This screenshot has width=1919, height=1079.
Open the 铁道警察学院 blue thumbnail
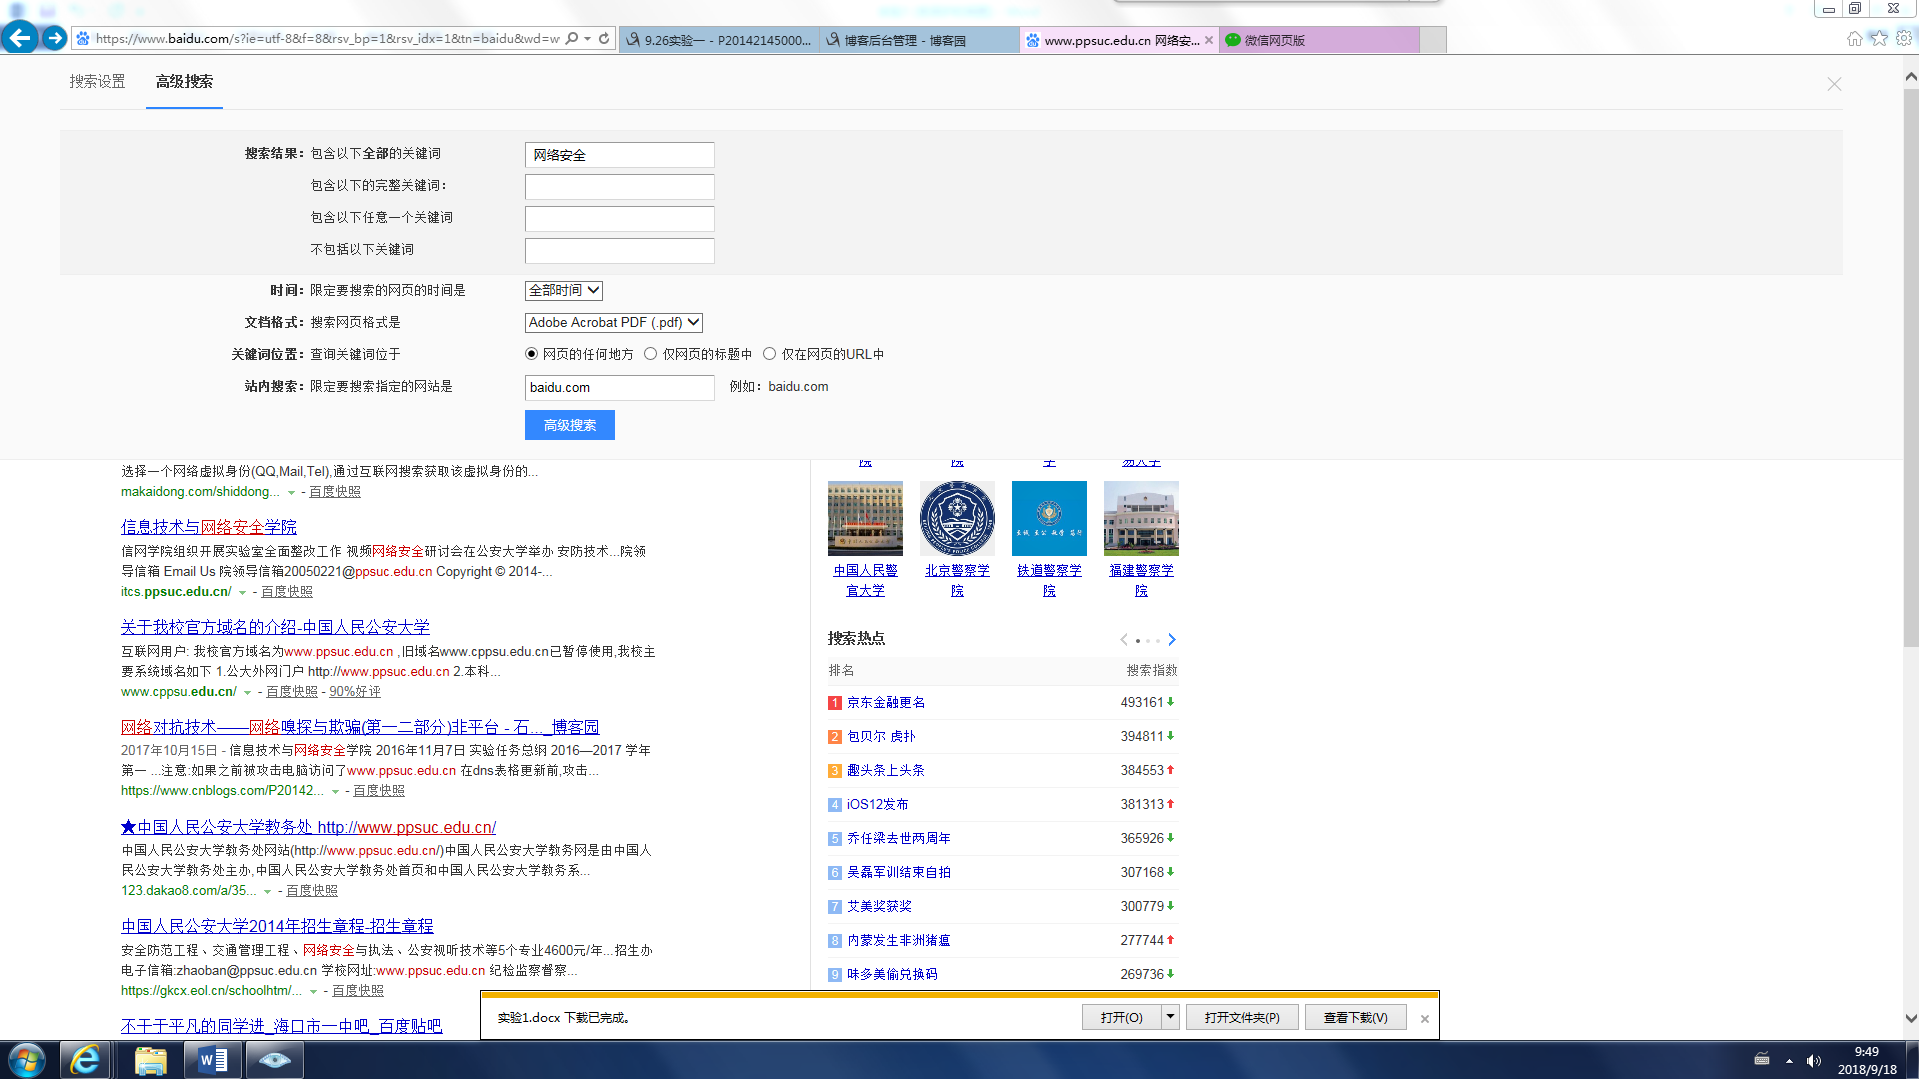[1050, 518]
